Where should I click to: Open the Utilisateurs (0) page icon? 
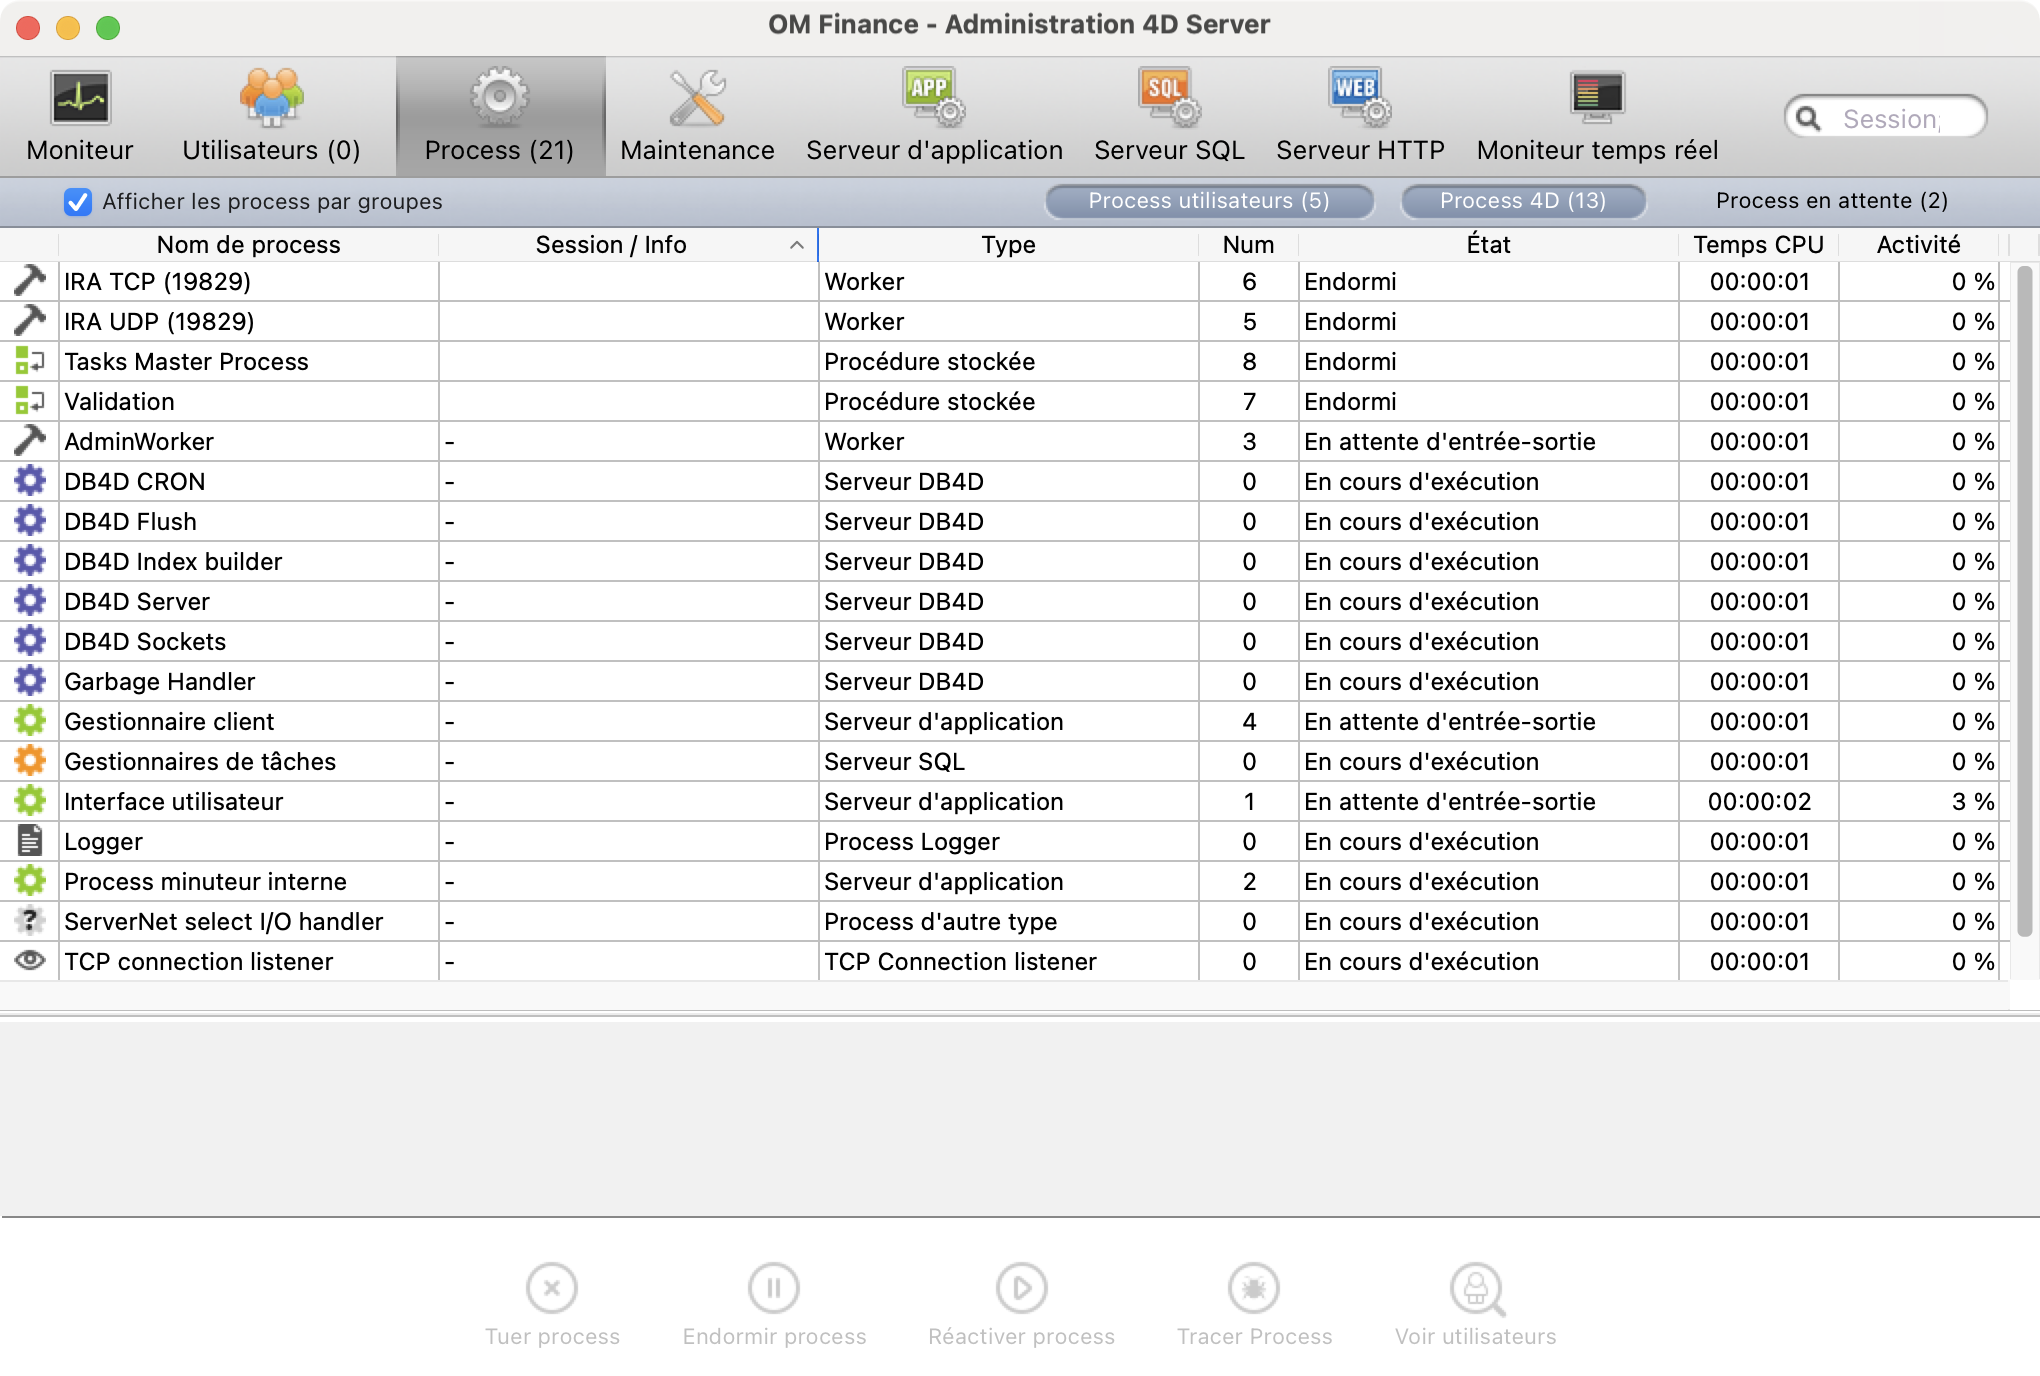[x=271, y=98]
